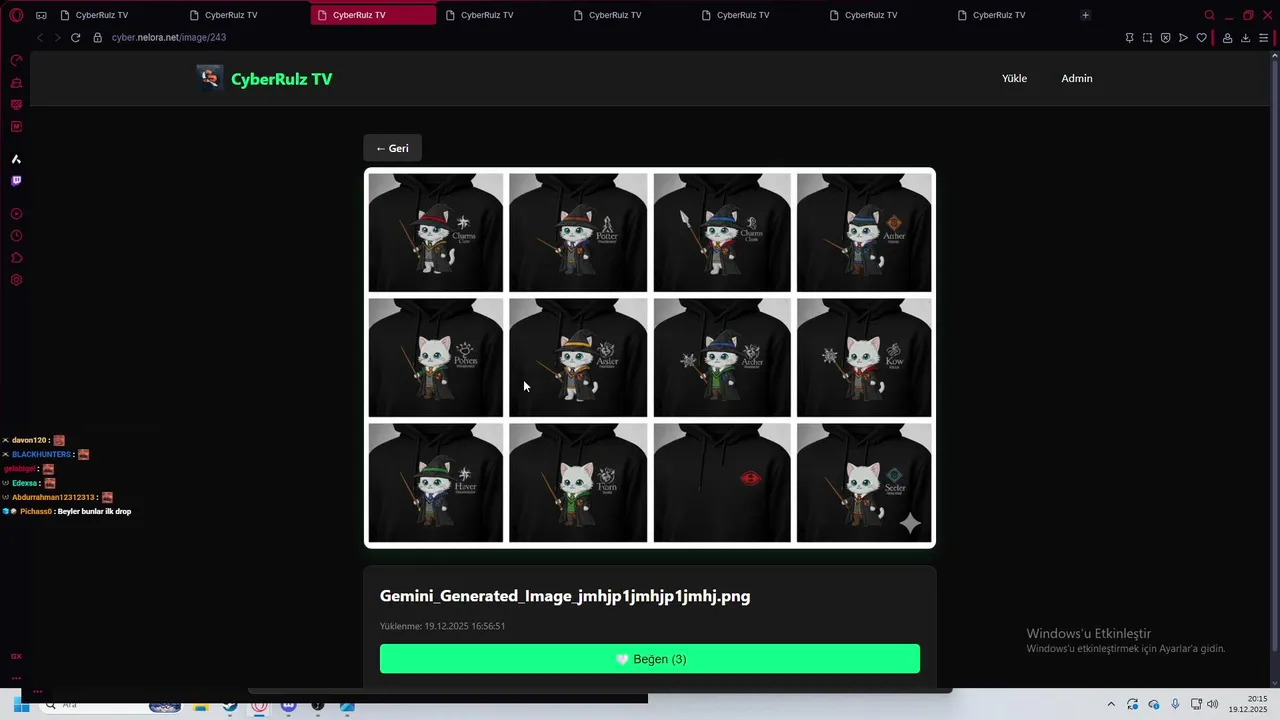Open File Explorer from the taskbar
1280x720 pixels.
tap(200, 706)
